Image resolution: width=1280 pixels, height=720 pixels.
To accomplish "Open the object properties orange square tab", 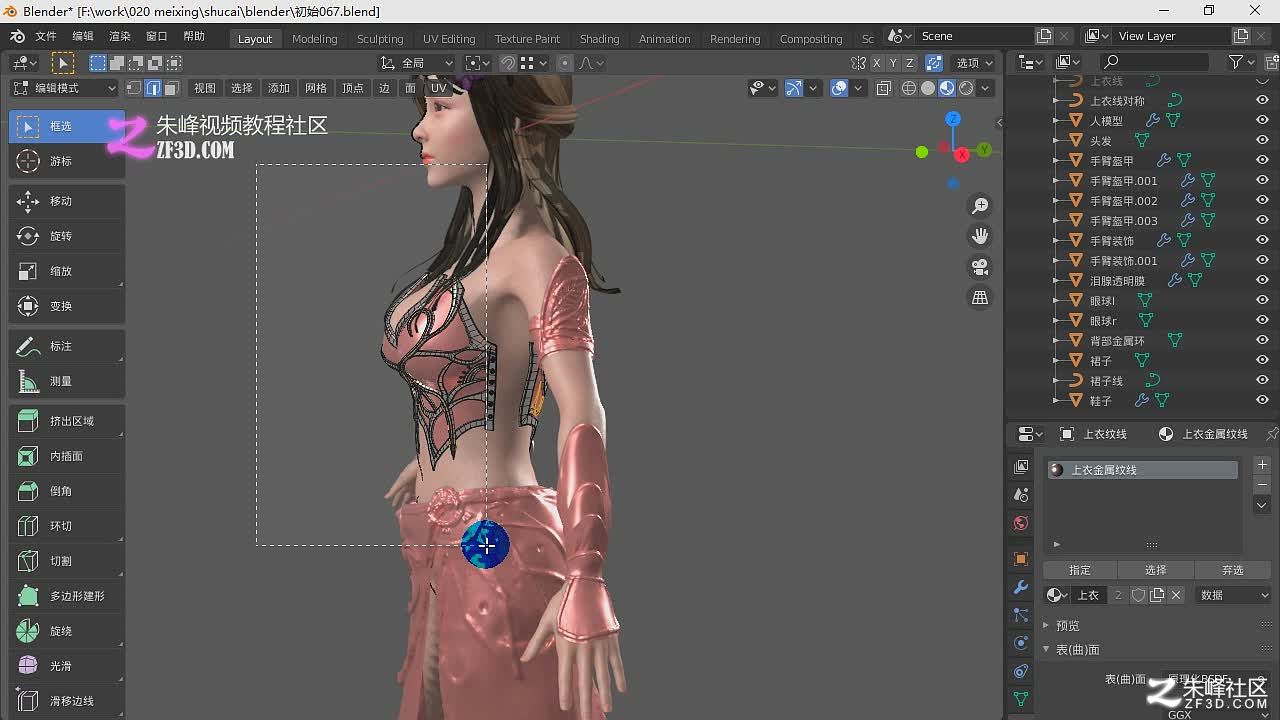I will pos(1021,559).
